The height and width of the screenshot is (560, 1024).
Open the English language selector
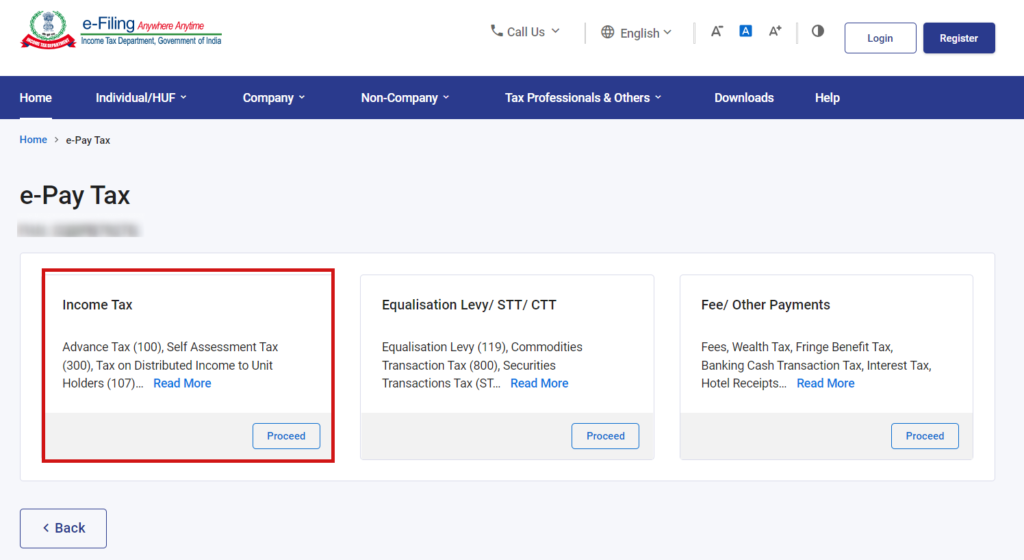(x=636, y=33)
